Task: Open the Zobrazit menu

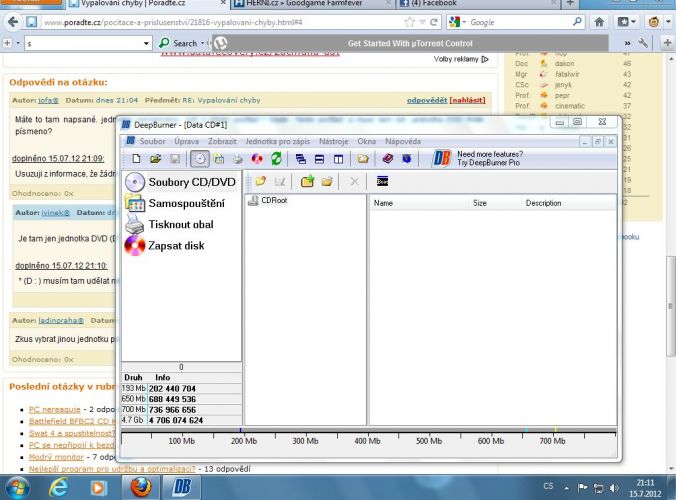Action: click(222, 141)
